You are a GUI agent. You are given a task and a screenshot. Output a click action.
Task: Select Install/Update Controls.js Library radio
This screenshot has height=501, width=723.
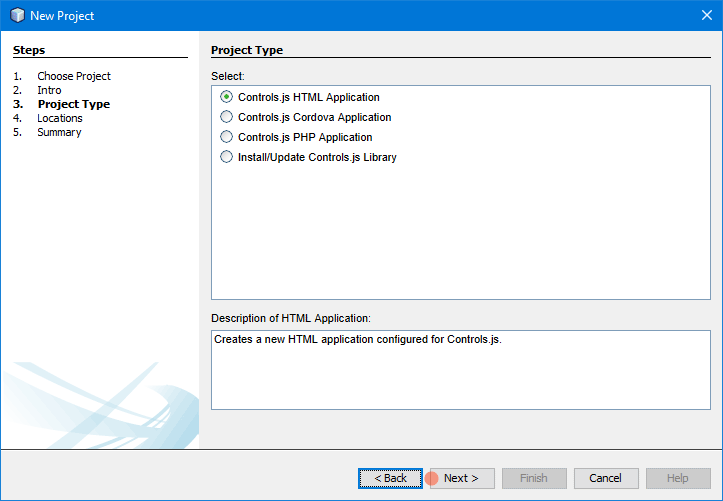[x=308, y=157]
